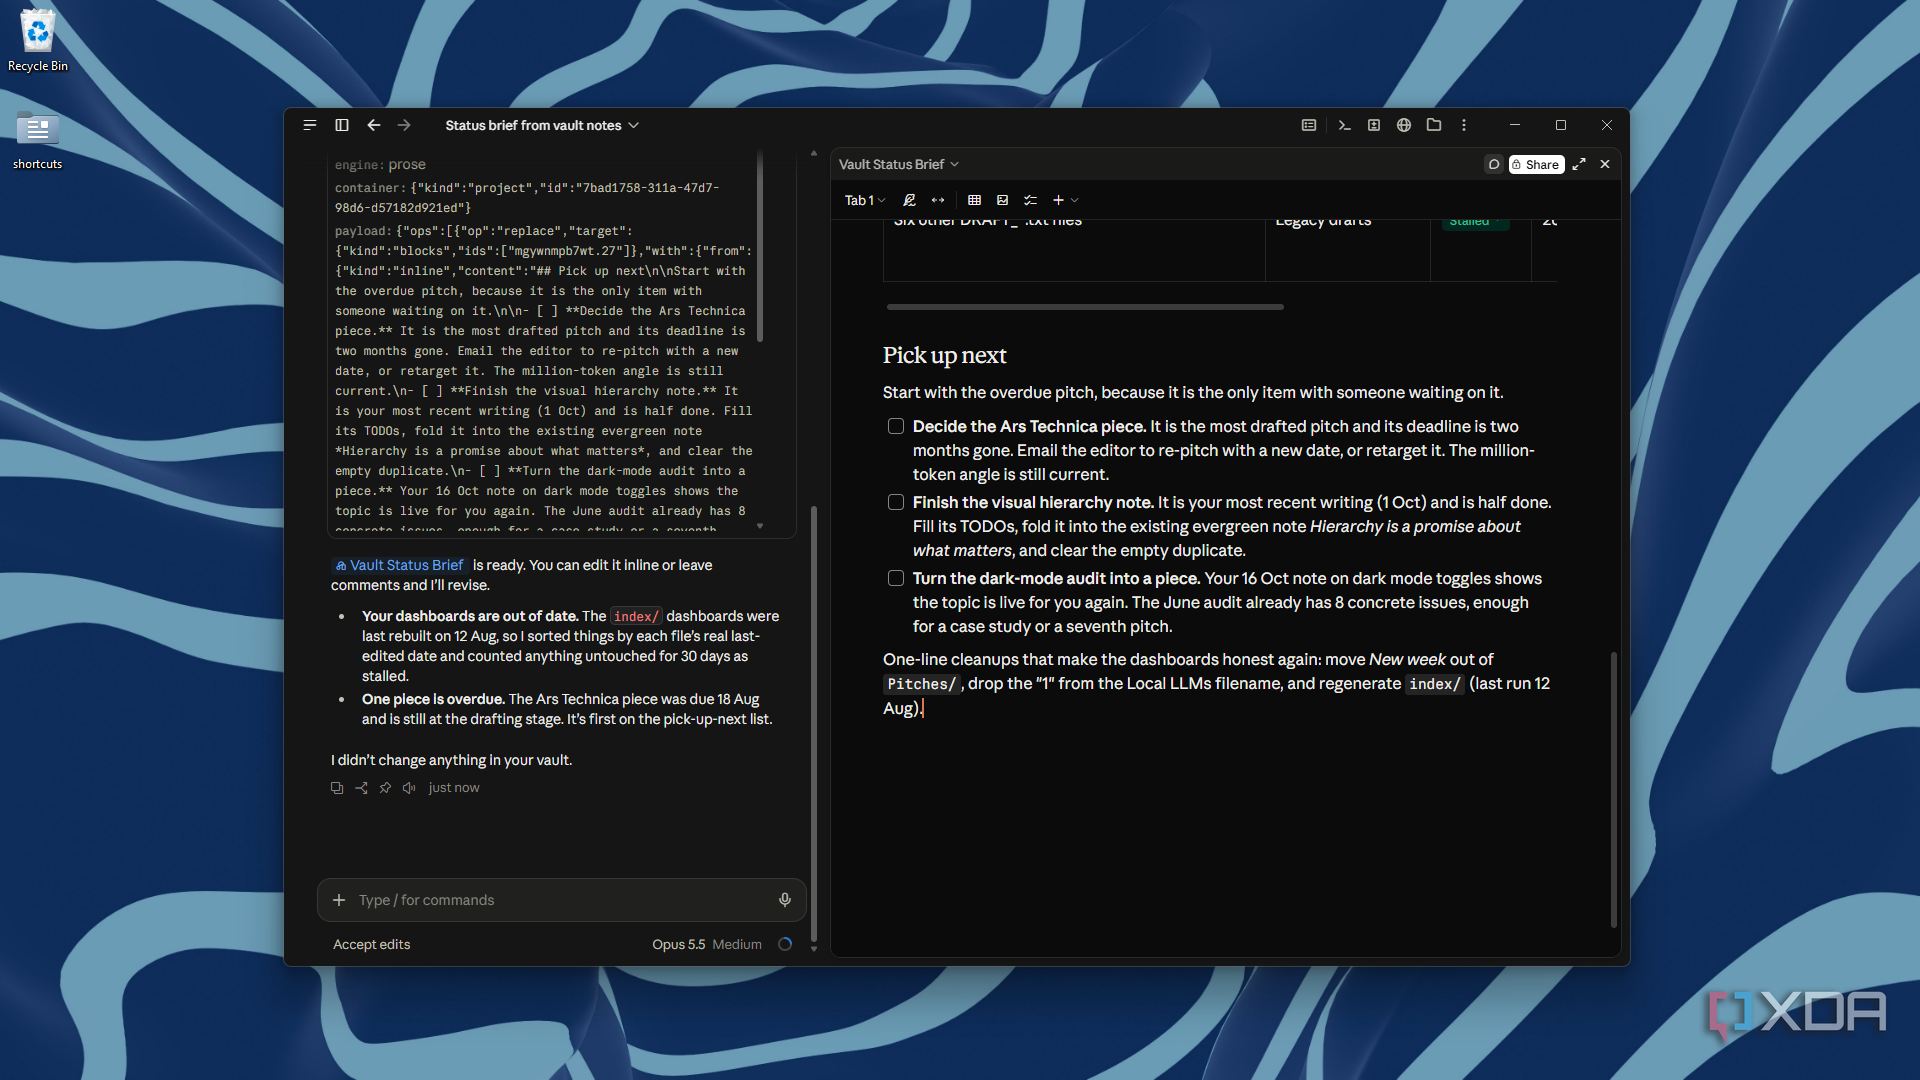Screen dimensions: 1920x1080
Task: Open the Vault Status Brief link in chat
Action: [399, 565]
